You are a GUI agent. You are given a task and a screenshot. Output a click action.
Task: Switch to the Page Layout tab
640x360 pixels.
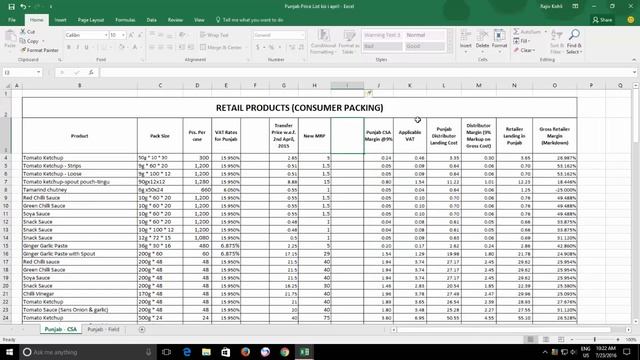[x=91, y=20]
